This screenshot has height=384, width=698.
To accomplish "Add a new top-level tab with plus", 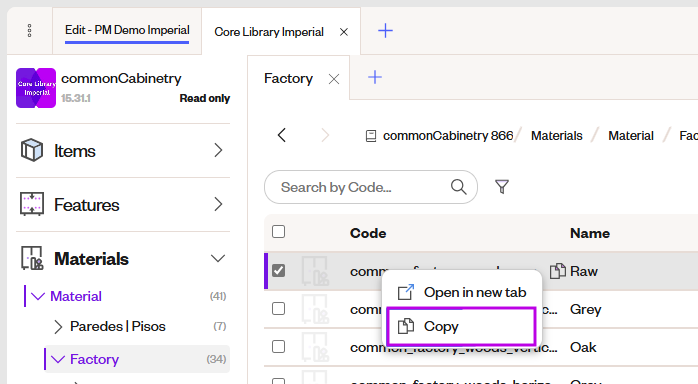I will [385, 31].
